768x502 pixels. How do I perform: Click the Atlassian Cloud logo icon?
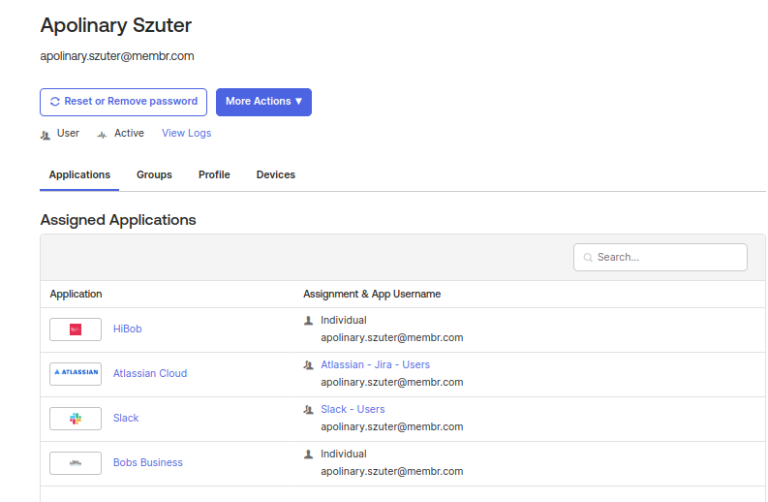[75, 373]
